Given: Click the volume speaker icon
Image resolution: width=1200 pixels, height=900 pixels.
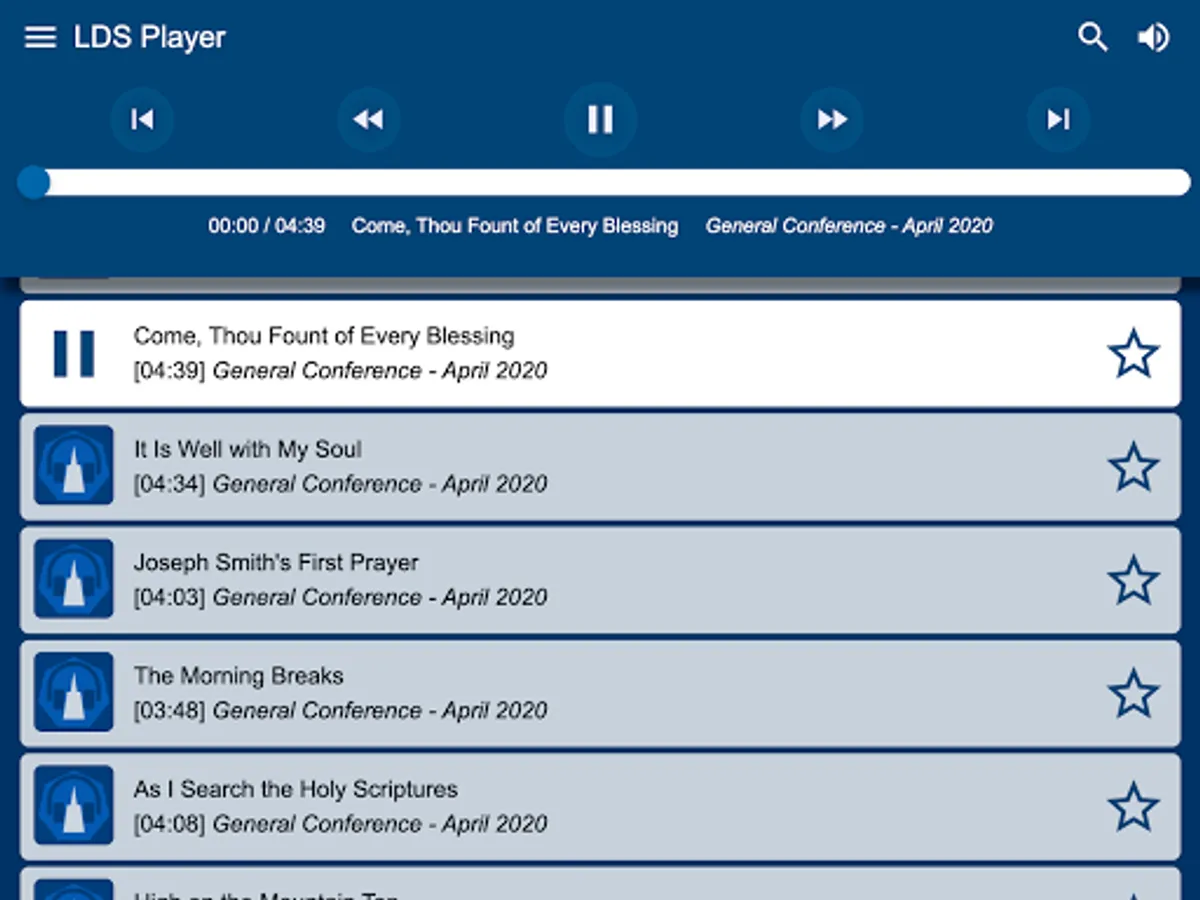Looking at the screenshot, I should pyautogui.click(x=1153, y=38).
